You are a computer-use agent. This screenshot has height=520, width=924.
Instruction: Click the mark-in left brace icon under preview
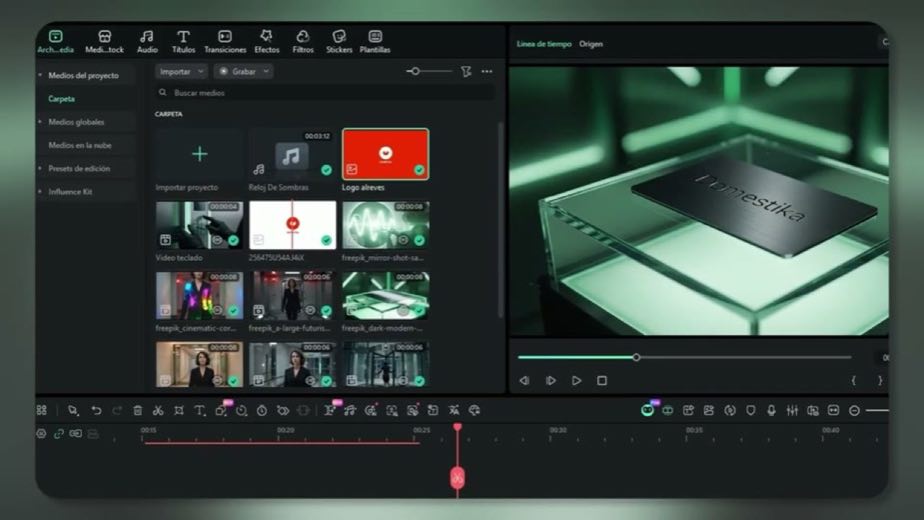click(853, 381)
